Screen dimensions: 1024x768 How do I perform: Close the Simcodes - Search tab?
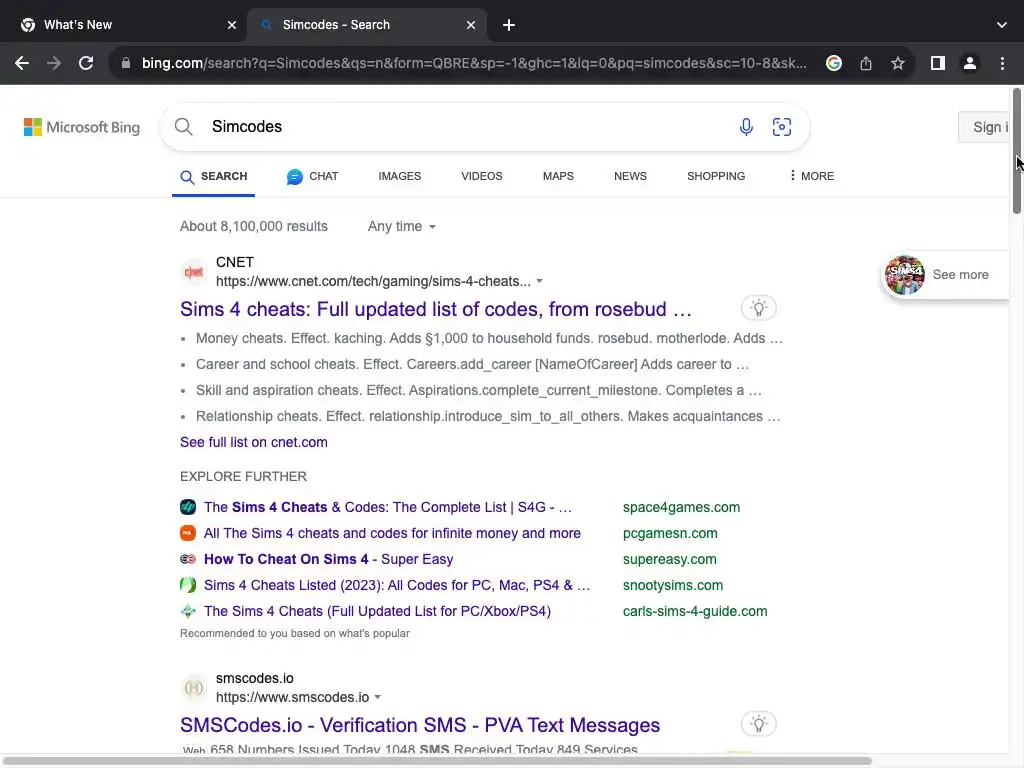471,25
